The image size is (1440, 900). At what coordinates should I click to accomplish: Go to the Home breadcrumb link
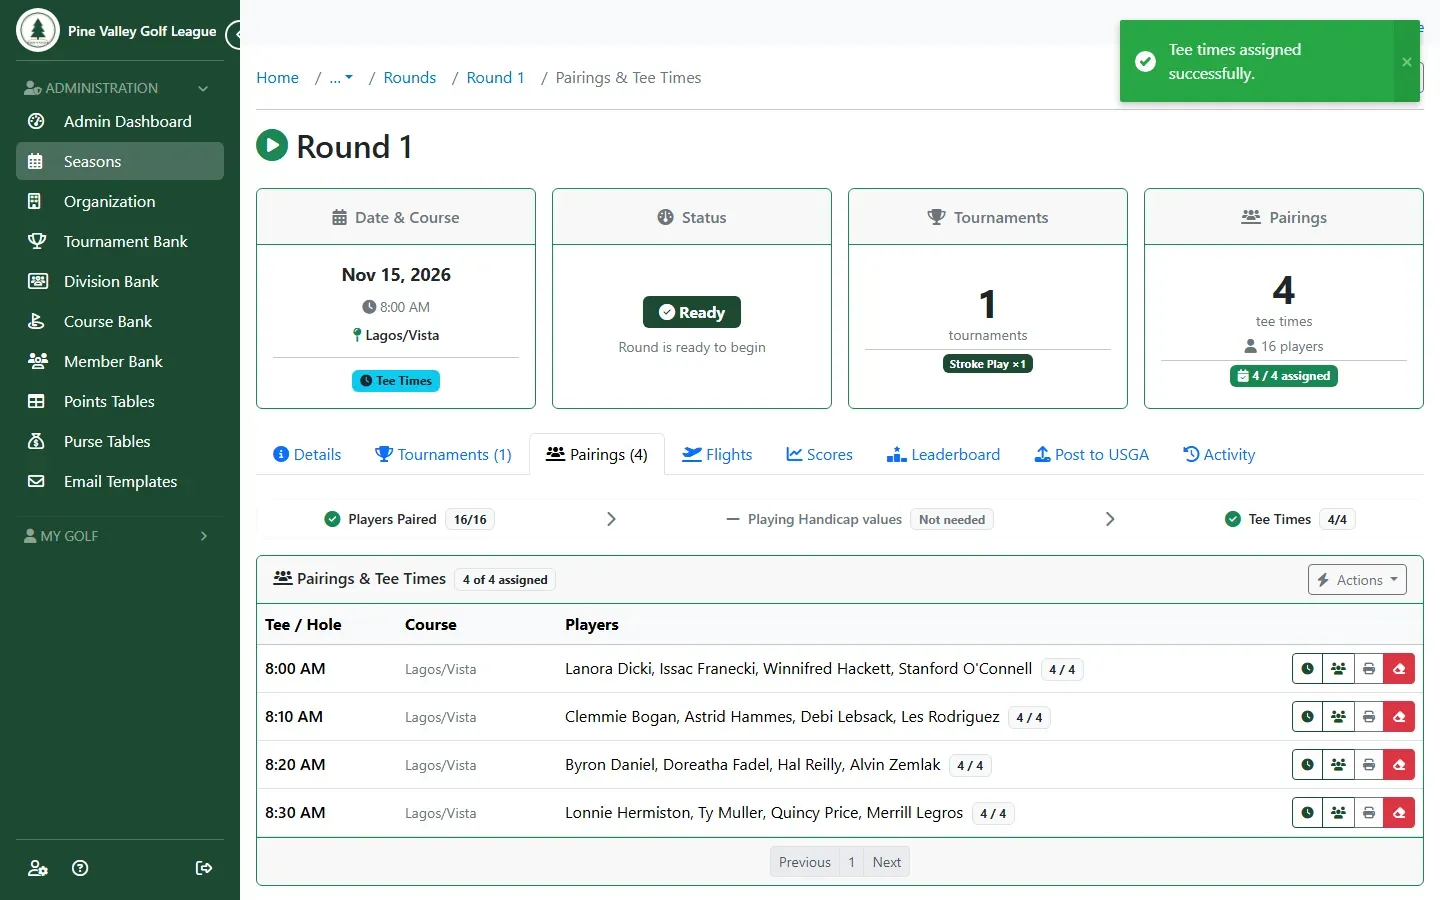coord(277,78)
